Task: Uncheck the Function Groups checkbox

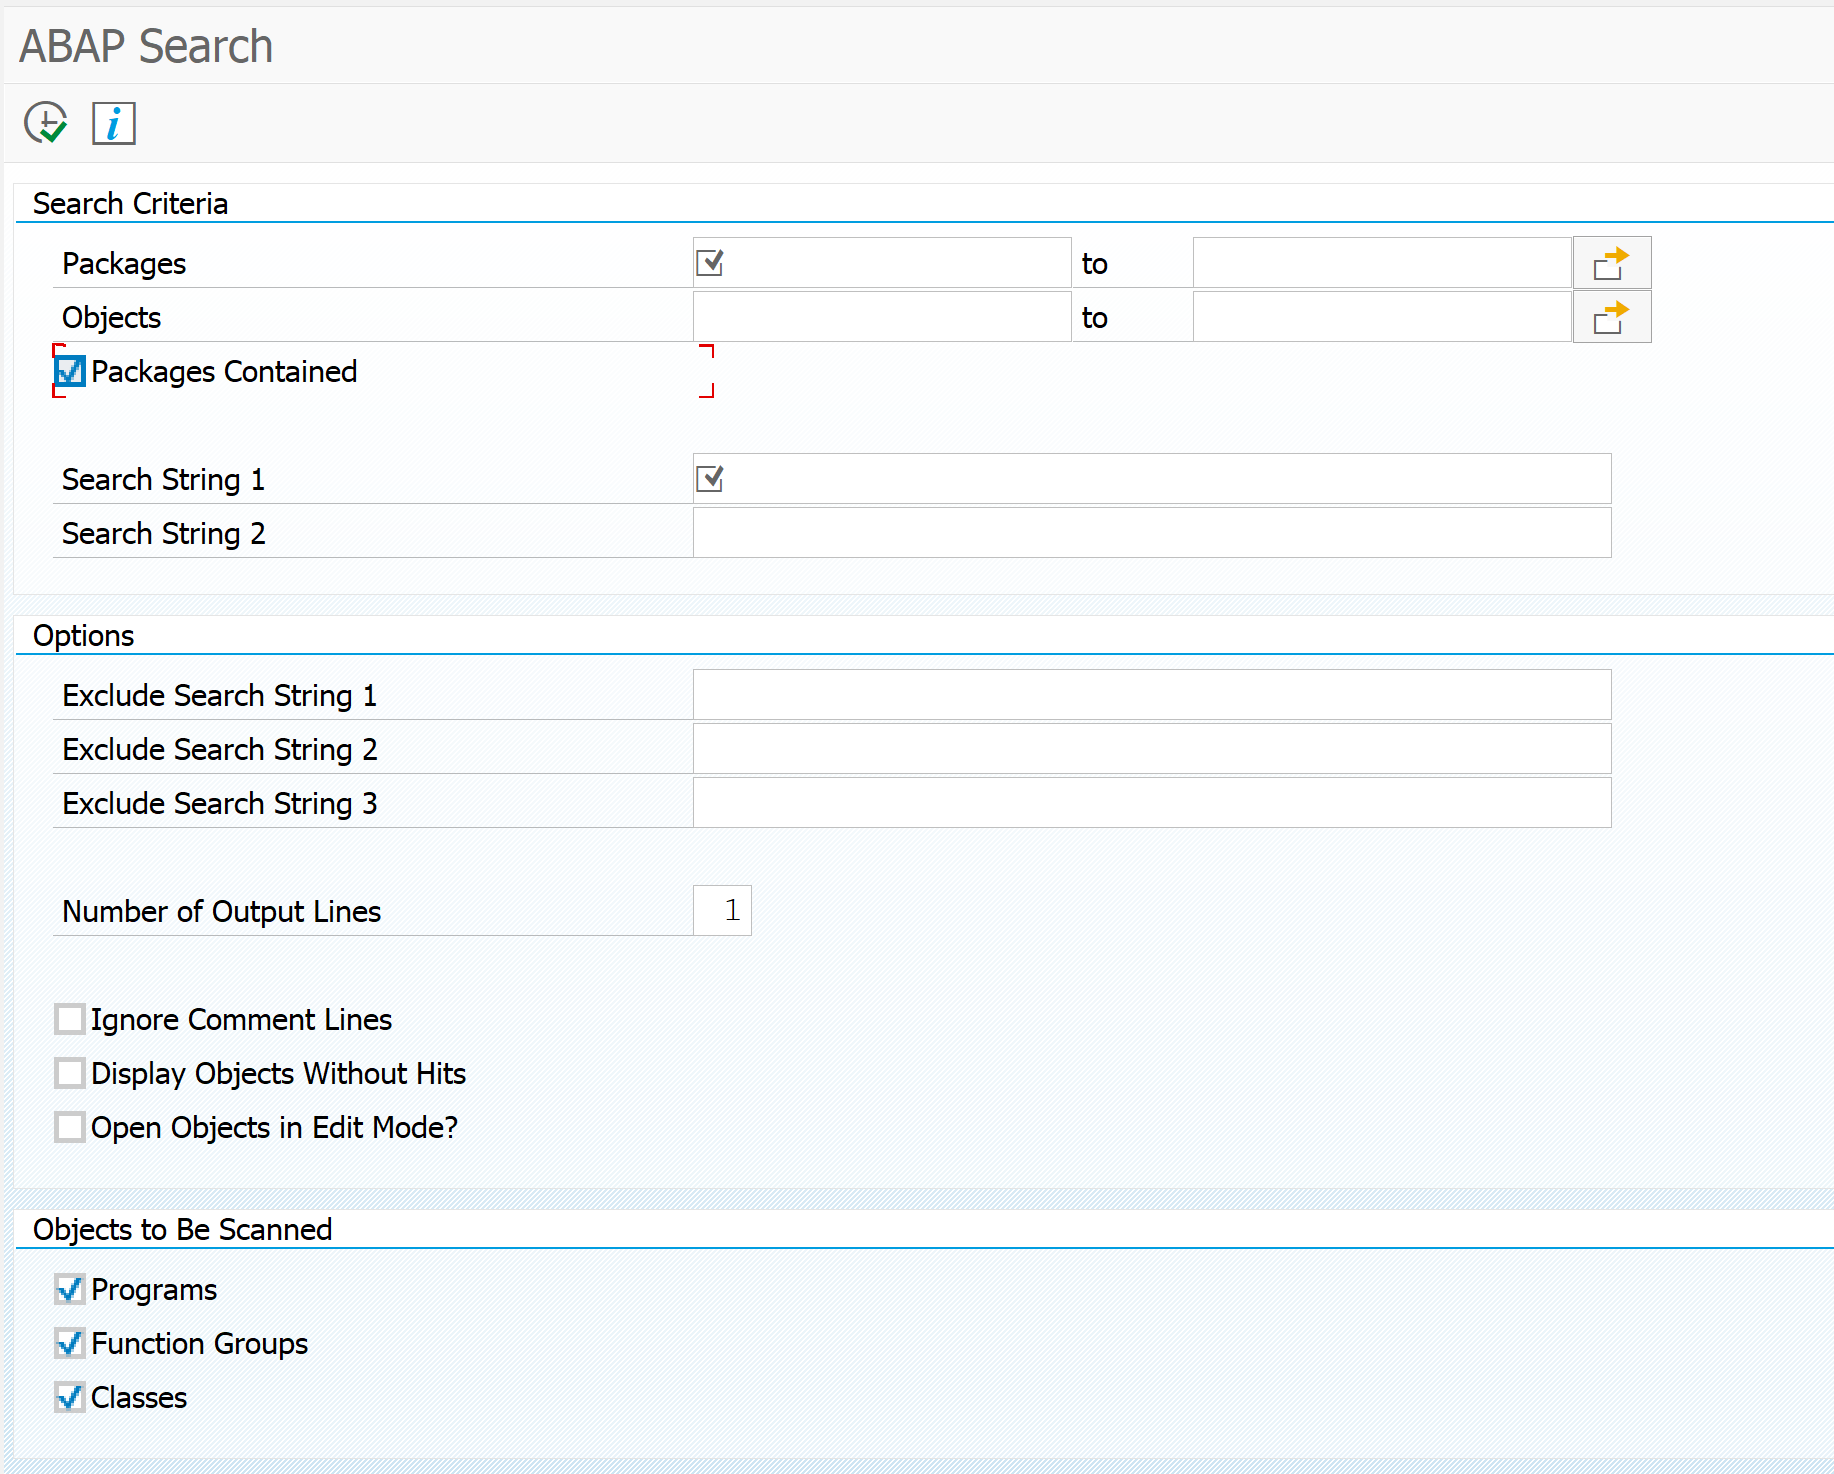Action: 69,1344
